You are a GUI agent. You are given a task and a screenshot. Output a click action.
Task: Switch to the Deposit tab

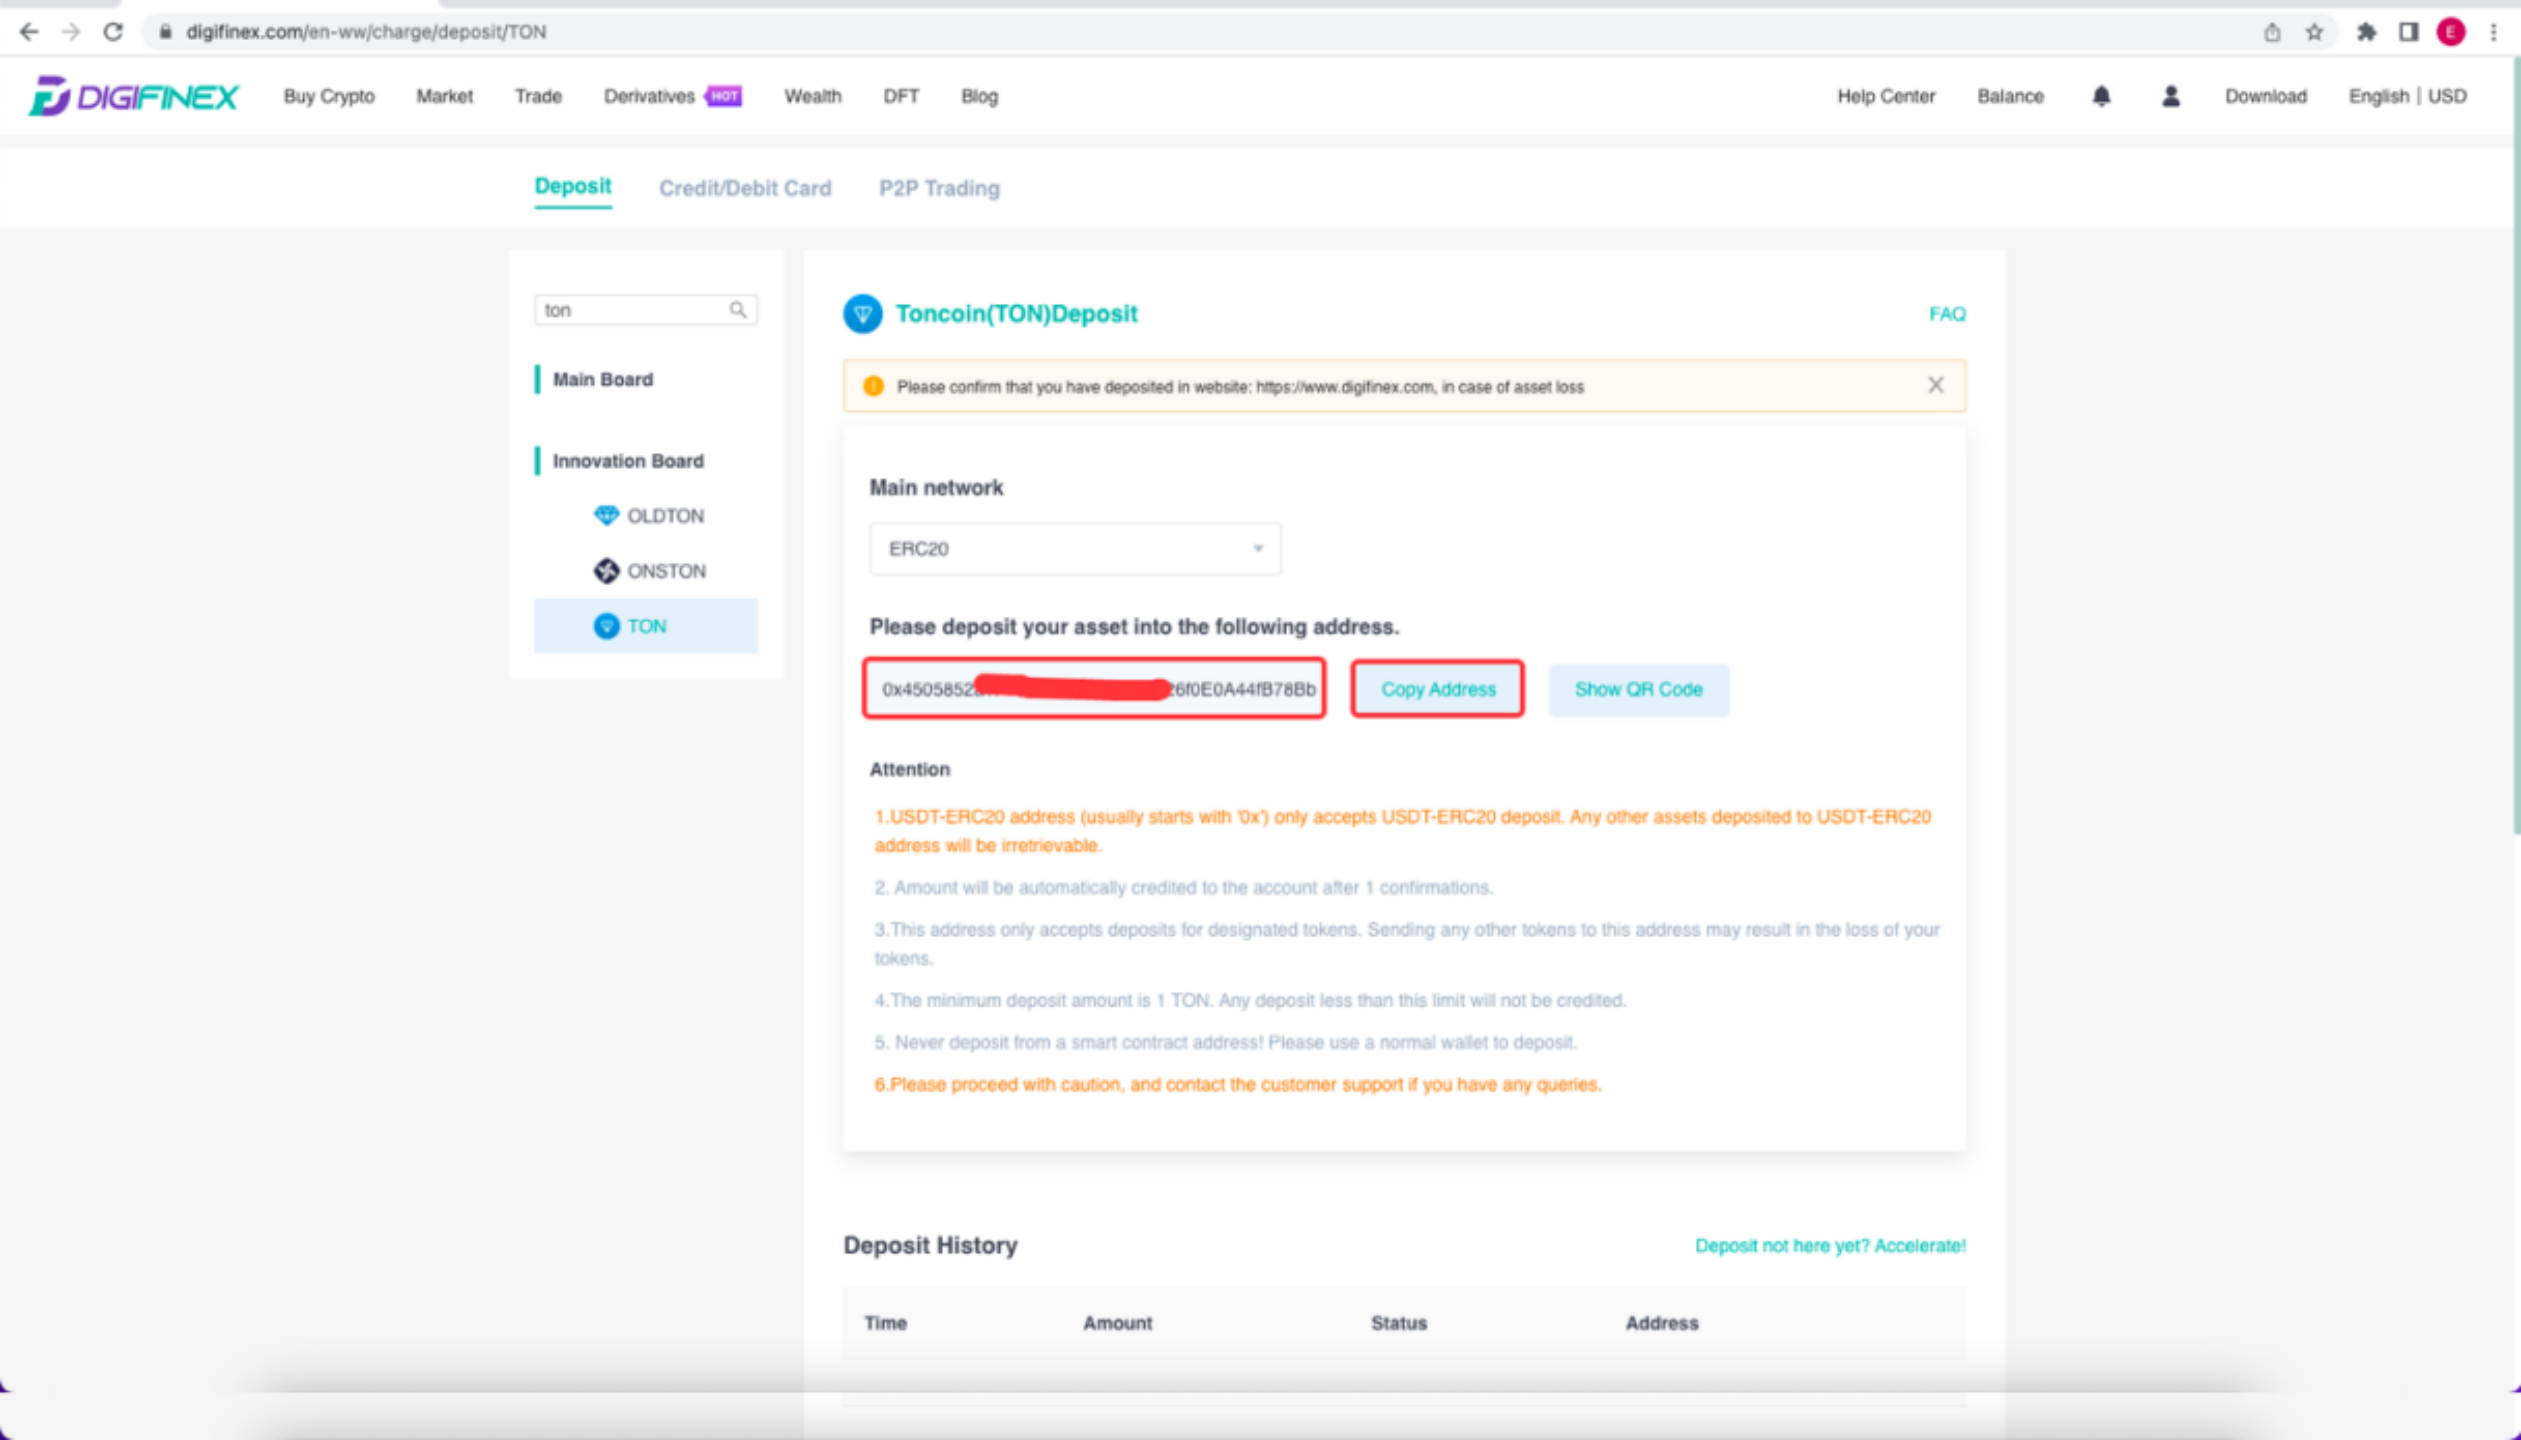pos(572,187)
